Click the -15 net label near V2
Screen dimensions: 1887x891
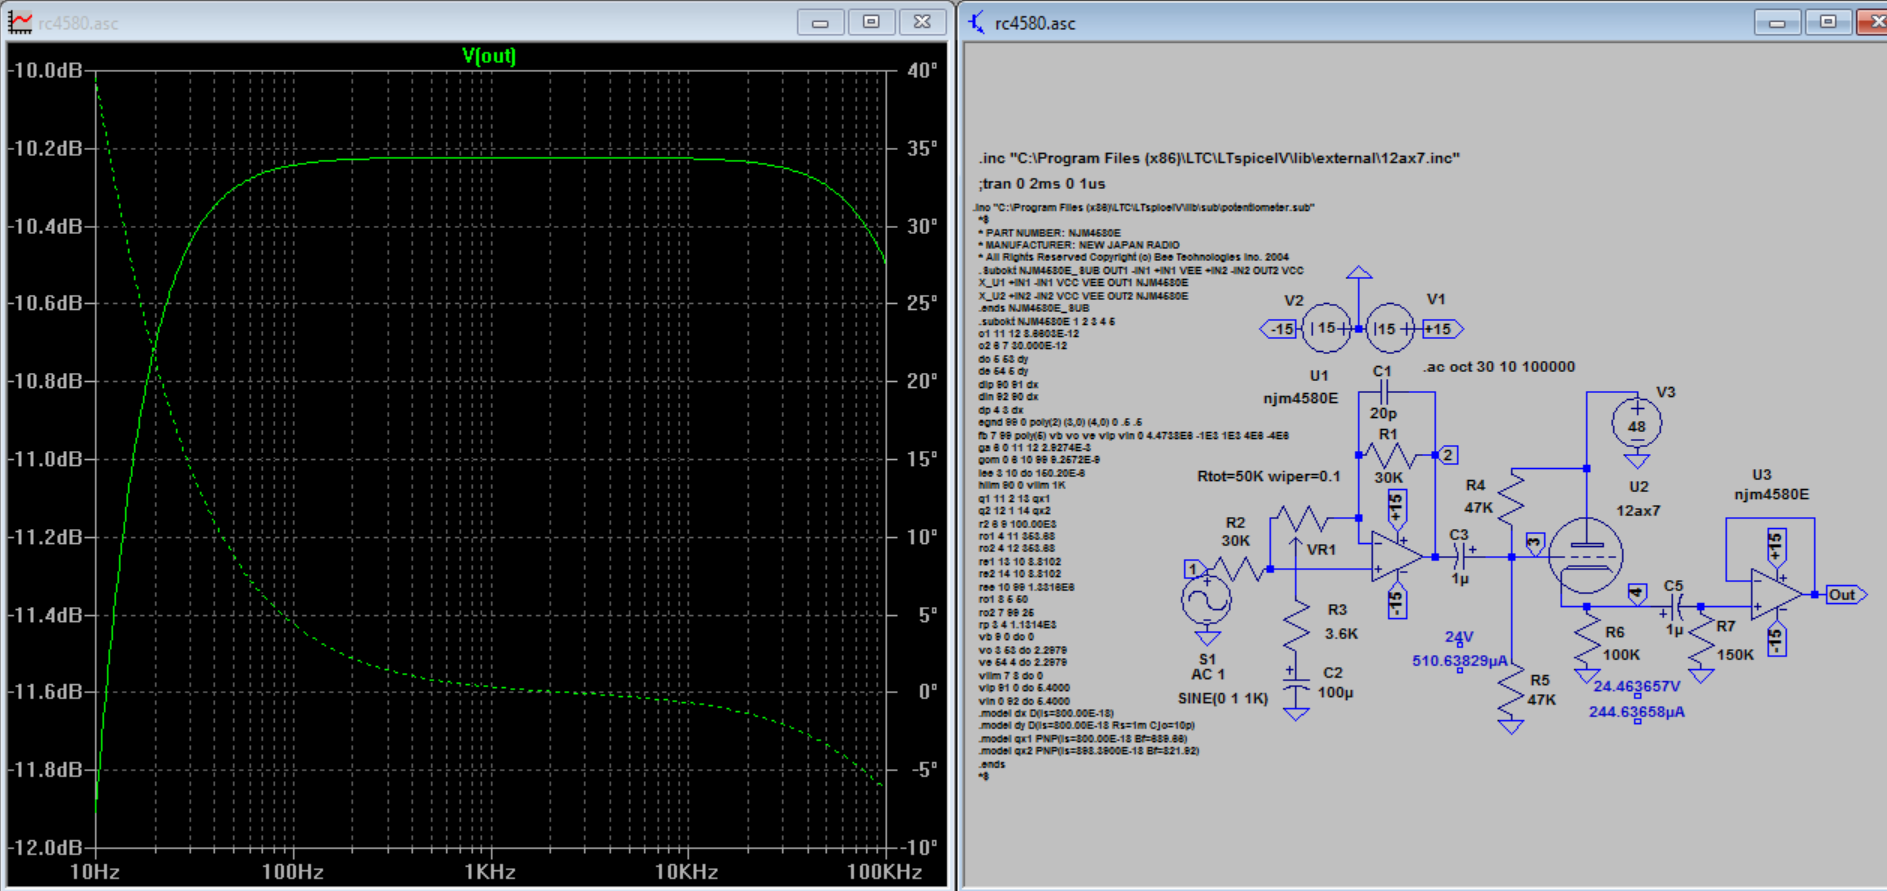[1280, 329]
